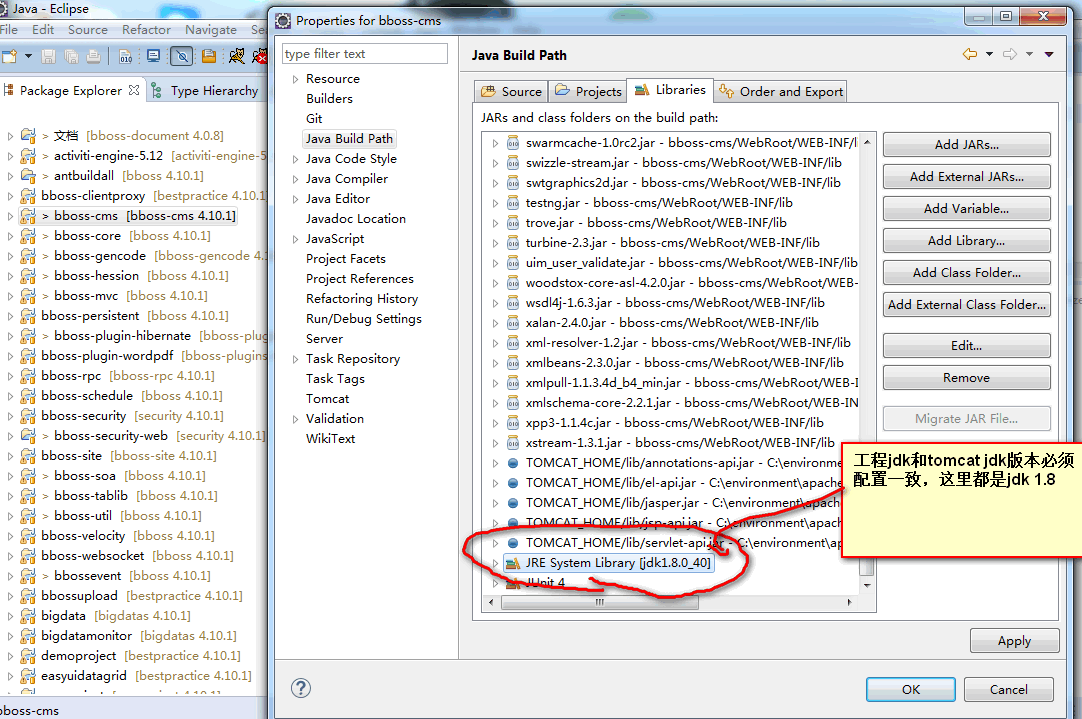Screen dimensions: 1082x719
Task: Click the Add JARs... button
Action: [966, 144]
